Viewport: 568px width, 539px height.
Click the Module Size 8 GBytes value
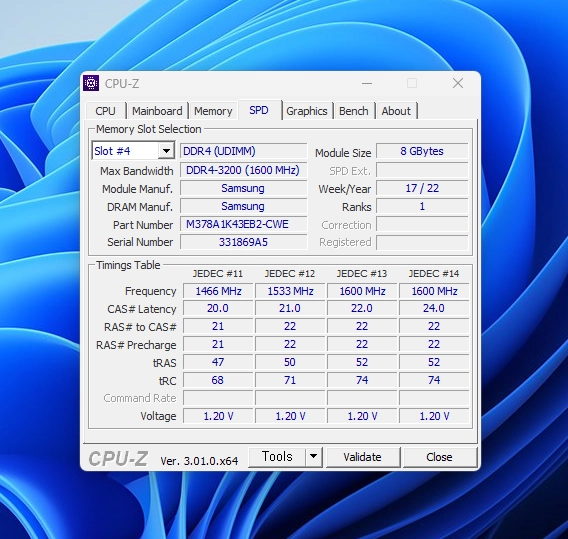[422, 151]
